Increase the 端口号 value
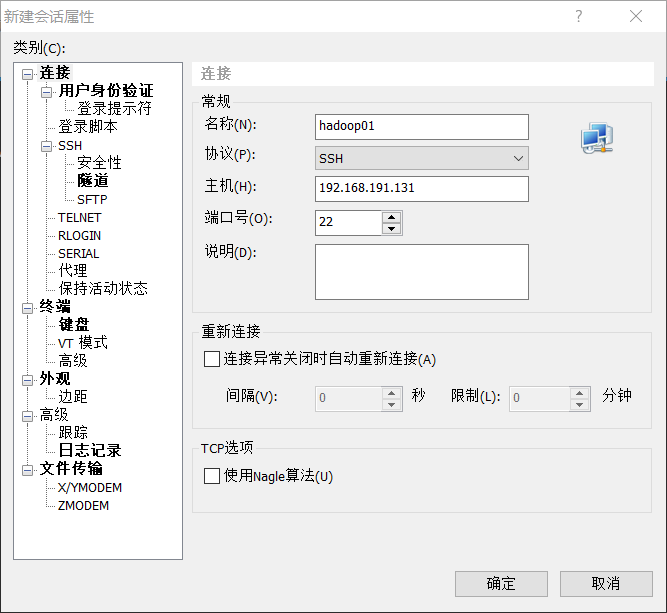Viewport: 667px width, 613px height. pyautogui.click(x=391, y=217)
